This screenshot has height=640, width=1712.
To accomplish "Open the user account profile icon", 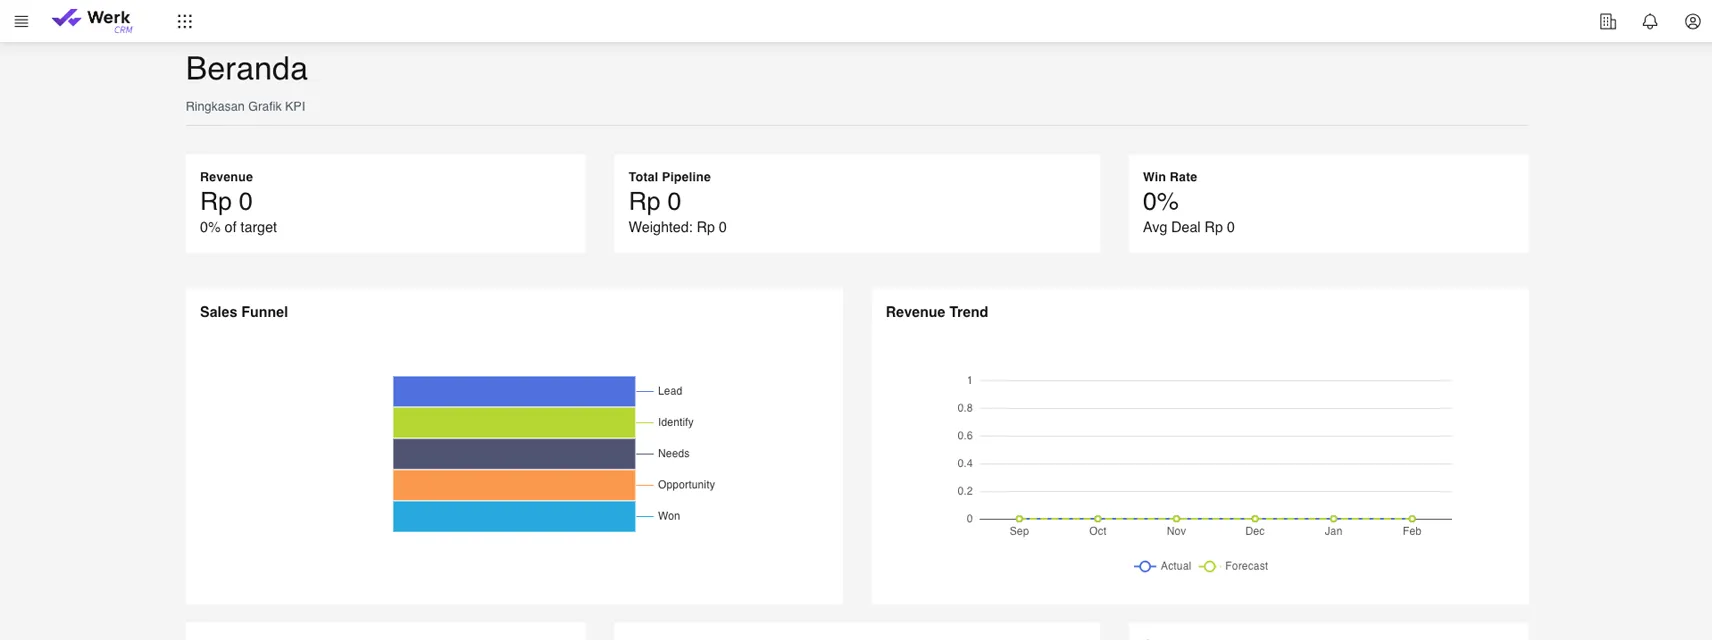I will click(x=1692, y=21).
